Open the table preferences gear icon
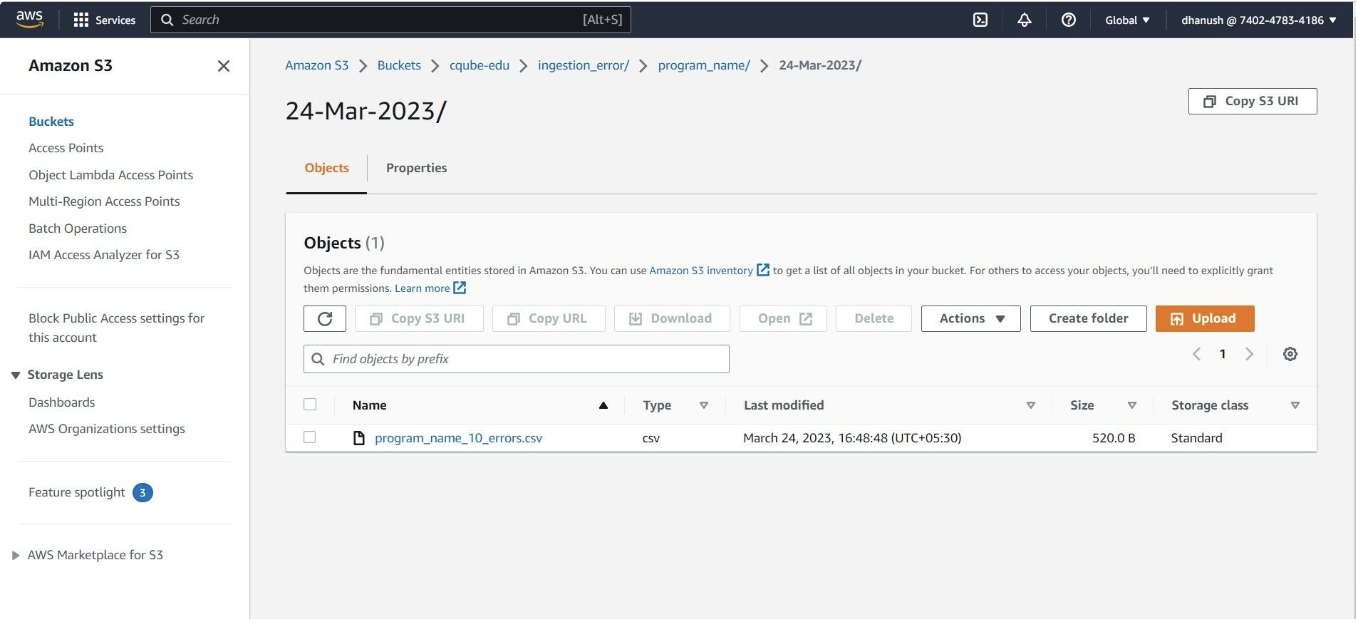Image resolution: width=1356 pixels, height=630 pixels. coord(1290,354)
